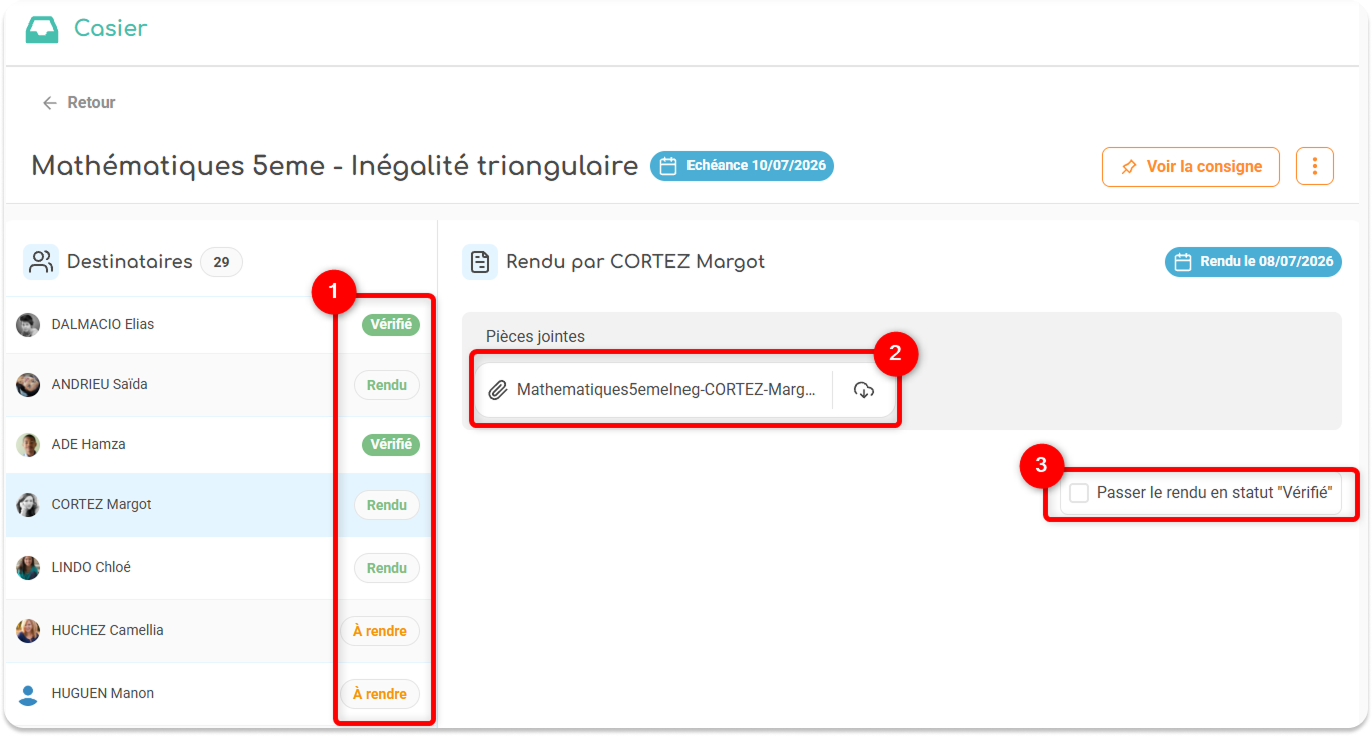Open the three-dot options menu
This screenshot has width=1372, height=736.
pos(1315,166)
